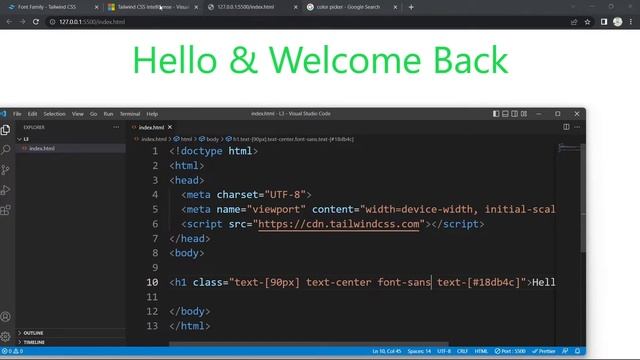Open the View menu
Image resolution: width=640 pixels, height=360 pixels.
[78, 114]
